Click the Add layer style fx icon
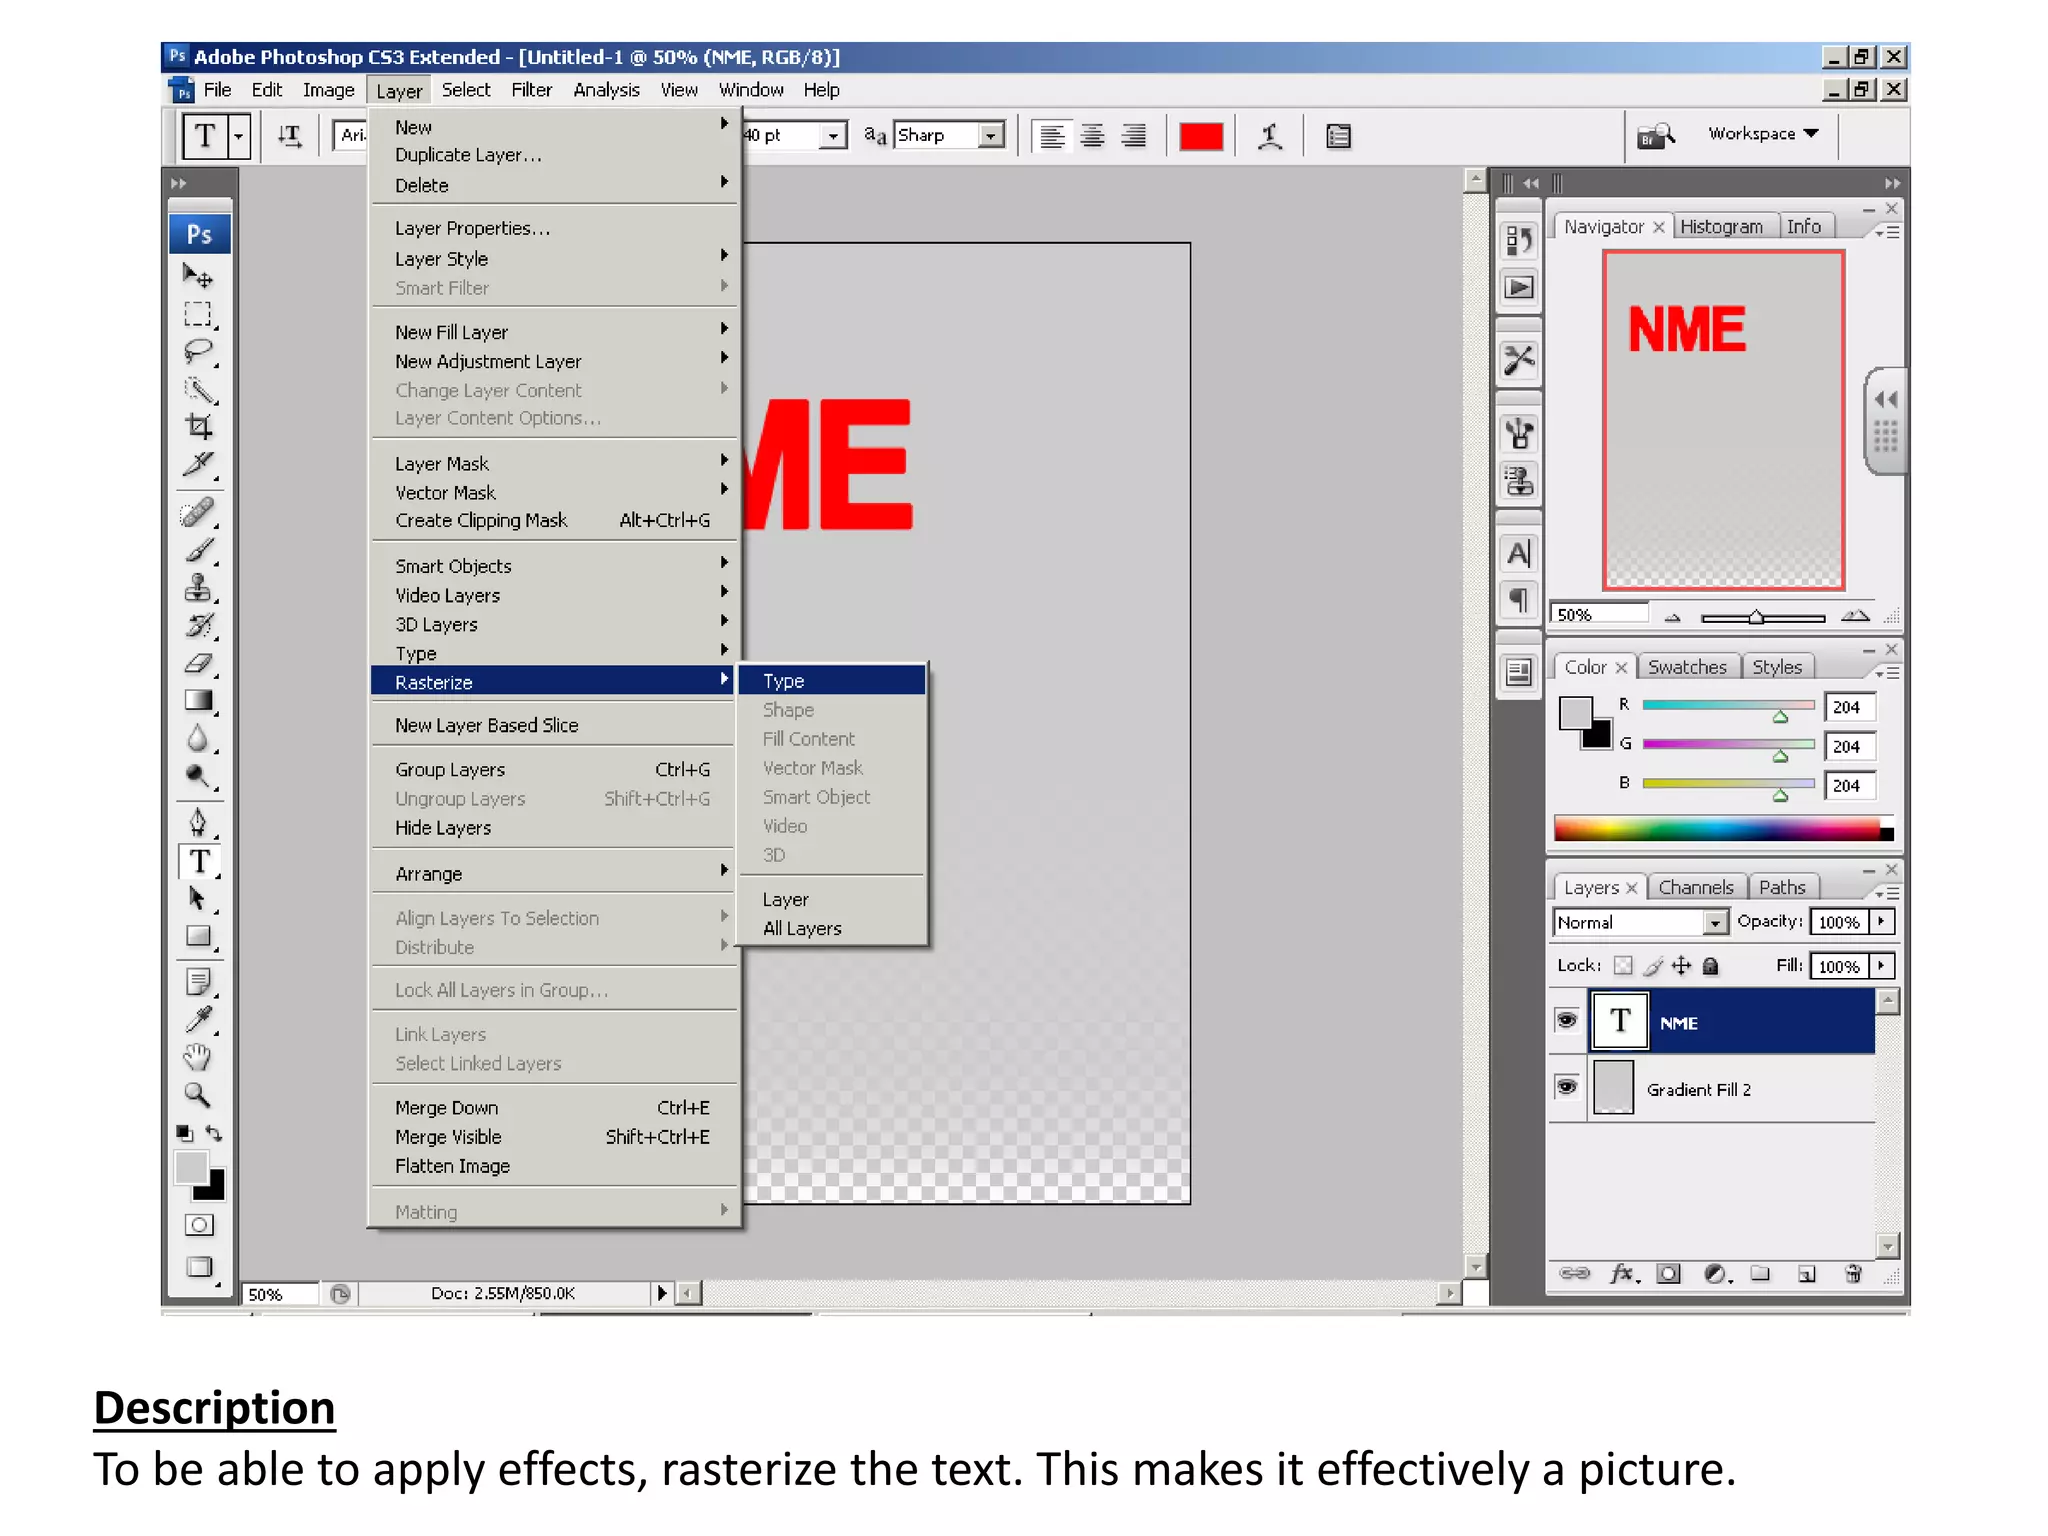 (x=1623, y=1273)
